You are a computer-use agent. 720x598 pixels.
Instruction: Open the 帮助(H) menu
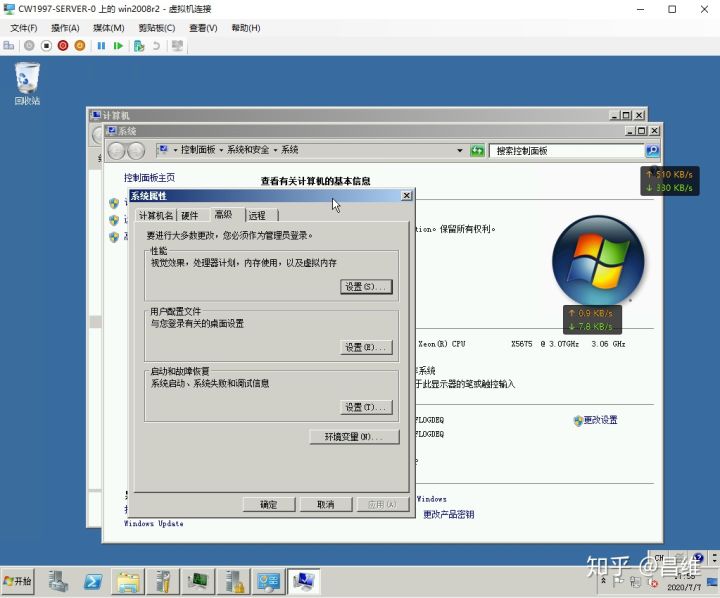[x=246, y=28]
